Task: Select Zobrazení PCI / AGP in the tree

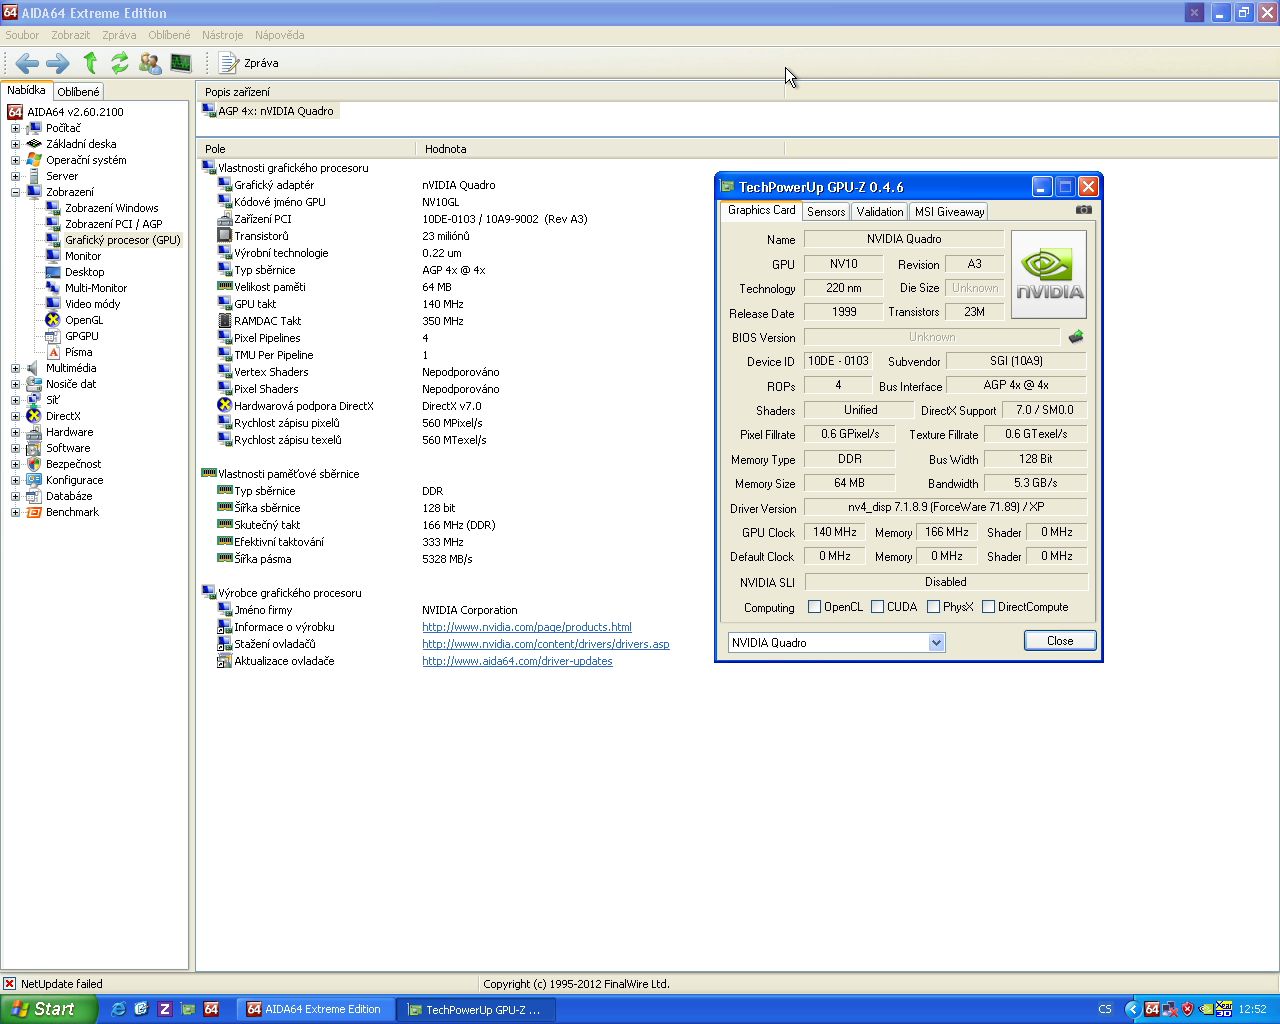Action: click(x=113, y=224)
